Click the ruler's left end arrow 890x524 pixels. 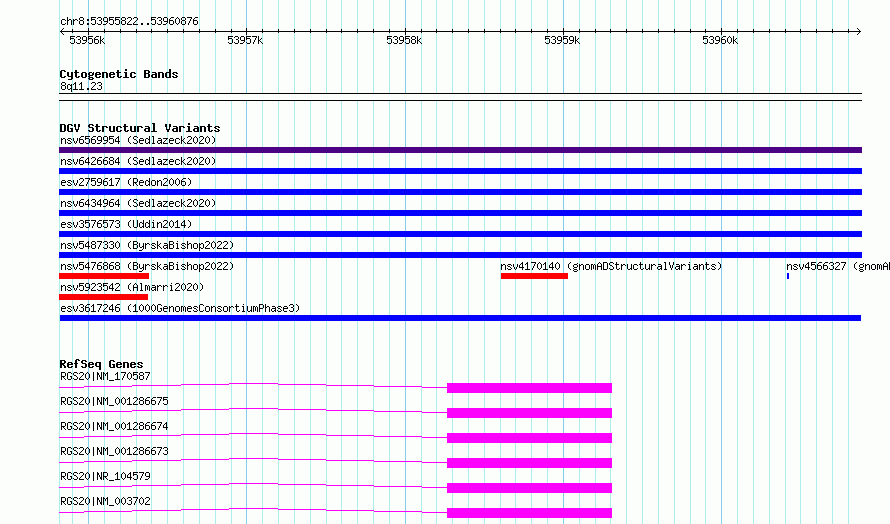click(62, 31)
